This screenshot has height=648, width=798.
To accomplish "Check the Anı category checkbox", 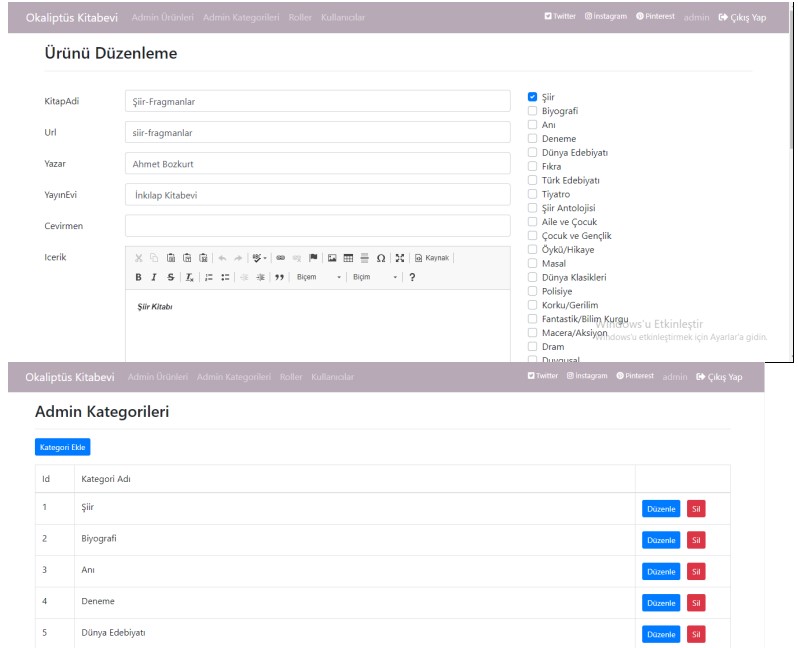I will pyautogui.click(x=532, y=124).
